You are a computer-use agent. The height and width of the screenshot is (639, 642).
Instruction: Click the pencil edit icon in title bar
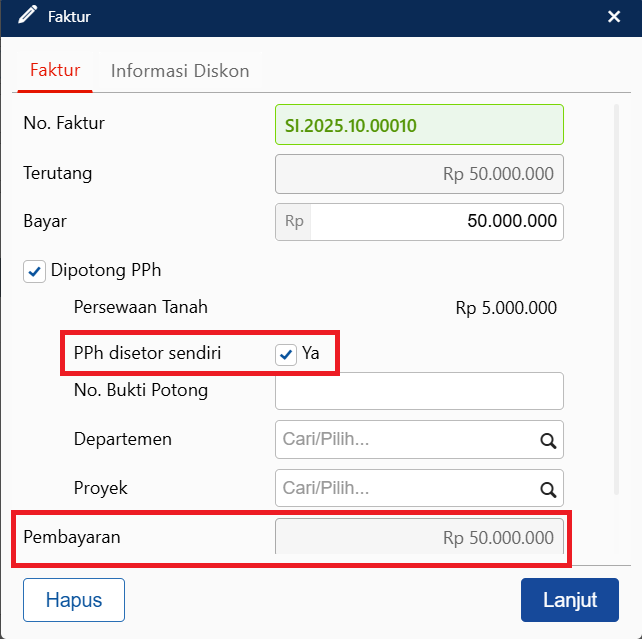(x=27, y=17)
